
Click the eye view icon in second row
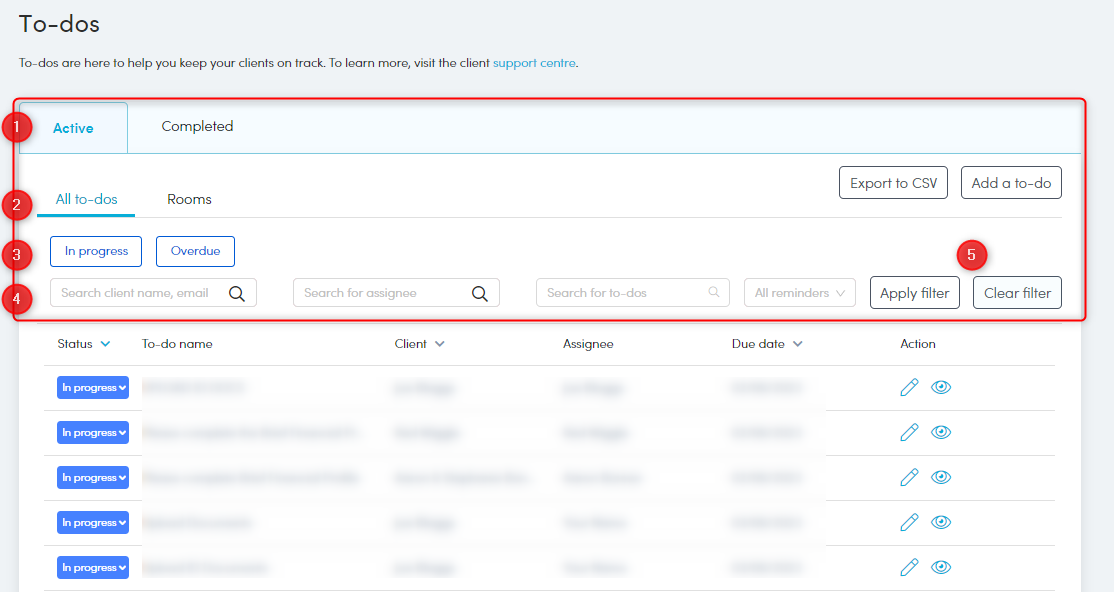coord(941,432)
